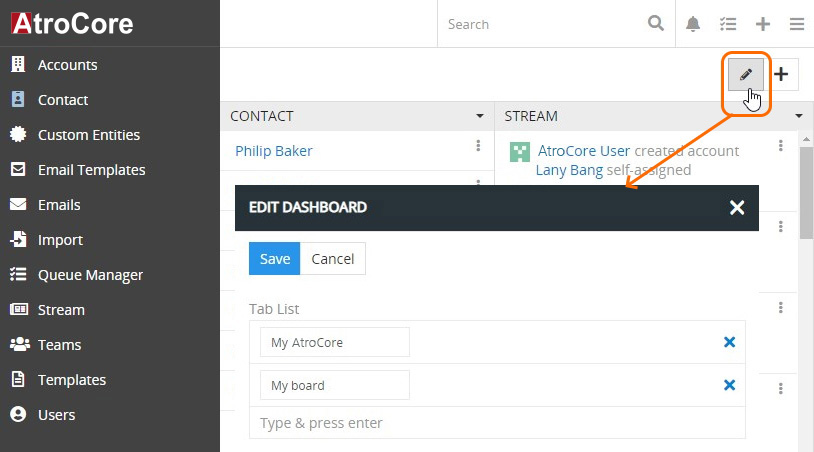The width and height of the screenshot is (814, 452).
Task: Click the My board tab name field
Action: tap(335, 385)
